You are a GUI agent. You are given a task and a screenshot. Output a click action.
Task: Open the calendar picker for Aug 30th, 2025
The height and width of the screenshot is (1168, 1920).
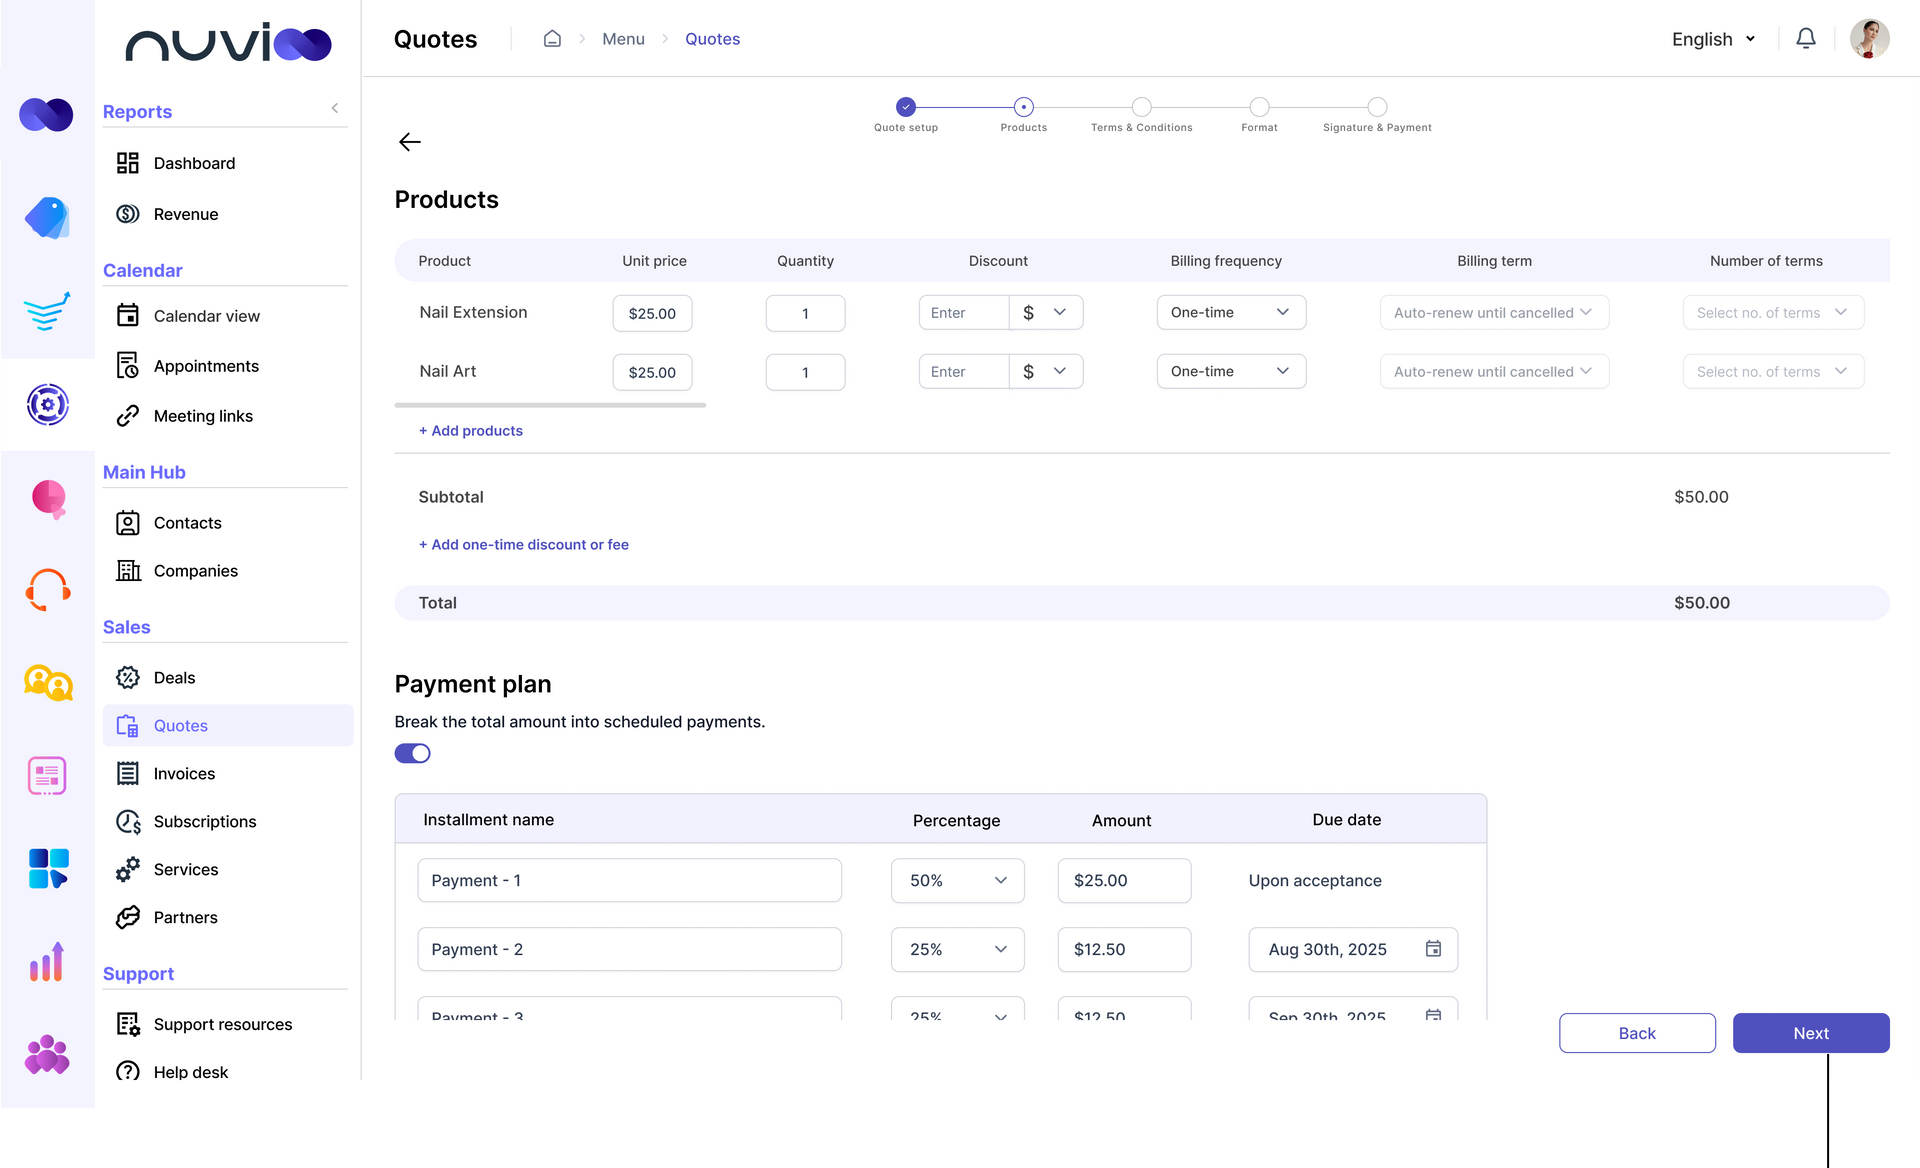(x=1433, y=949)
